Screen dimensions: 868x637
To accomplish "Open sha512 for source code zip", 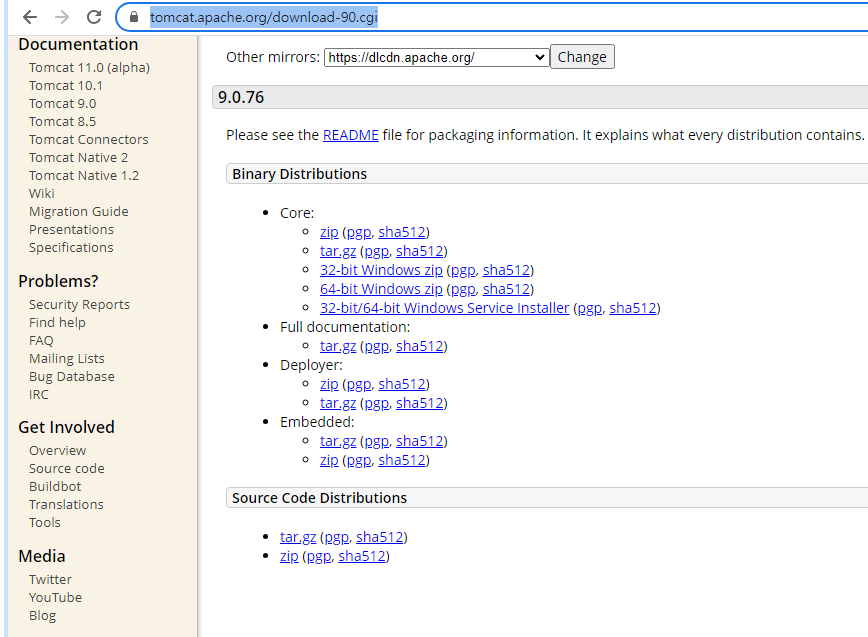I will click(x=362, y=556).
